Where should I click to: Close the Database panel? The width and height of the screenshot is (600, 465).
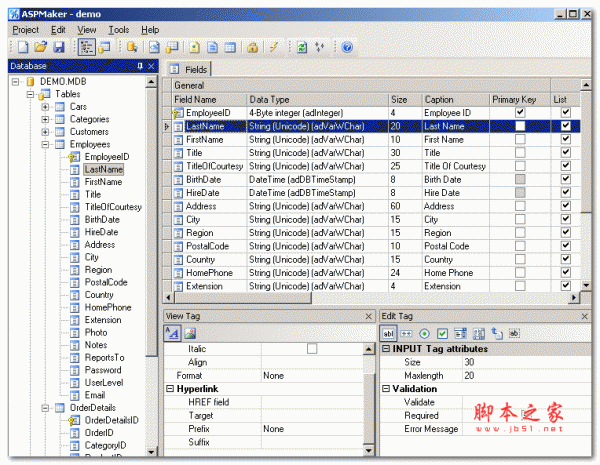click(x=152, y=66)
